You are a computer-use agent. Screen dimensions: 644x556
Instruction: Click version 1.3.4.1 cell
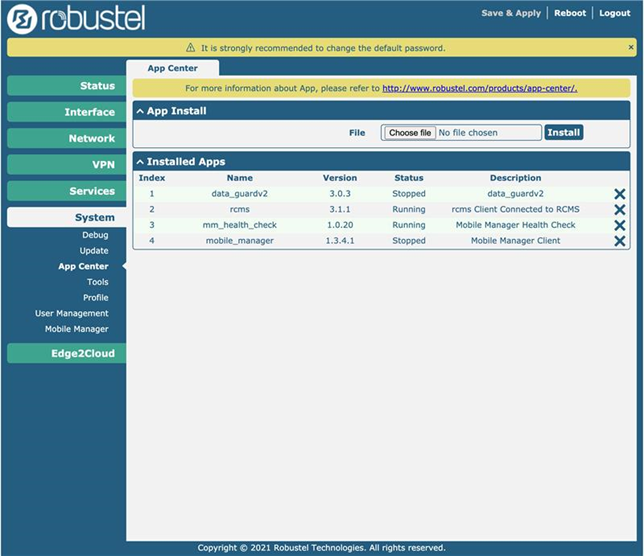click(x=340, y=241)
